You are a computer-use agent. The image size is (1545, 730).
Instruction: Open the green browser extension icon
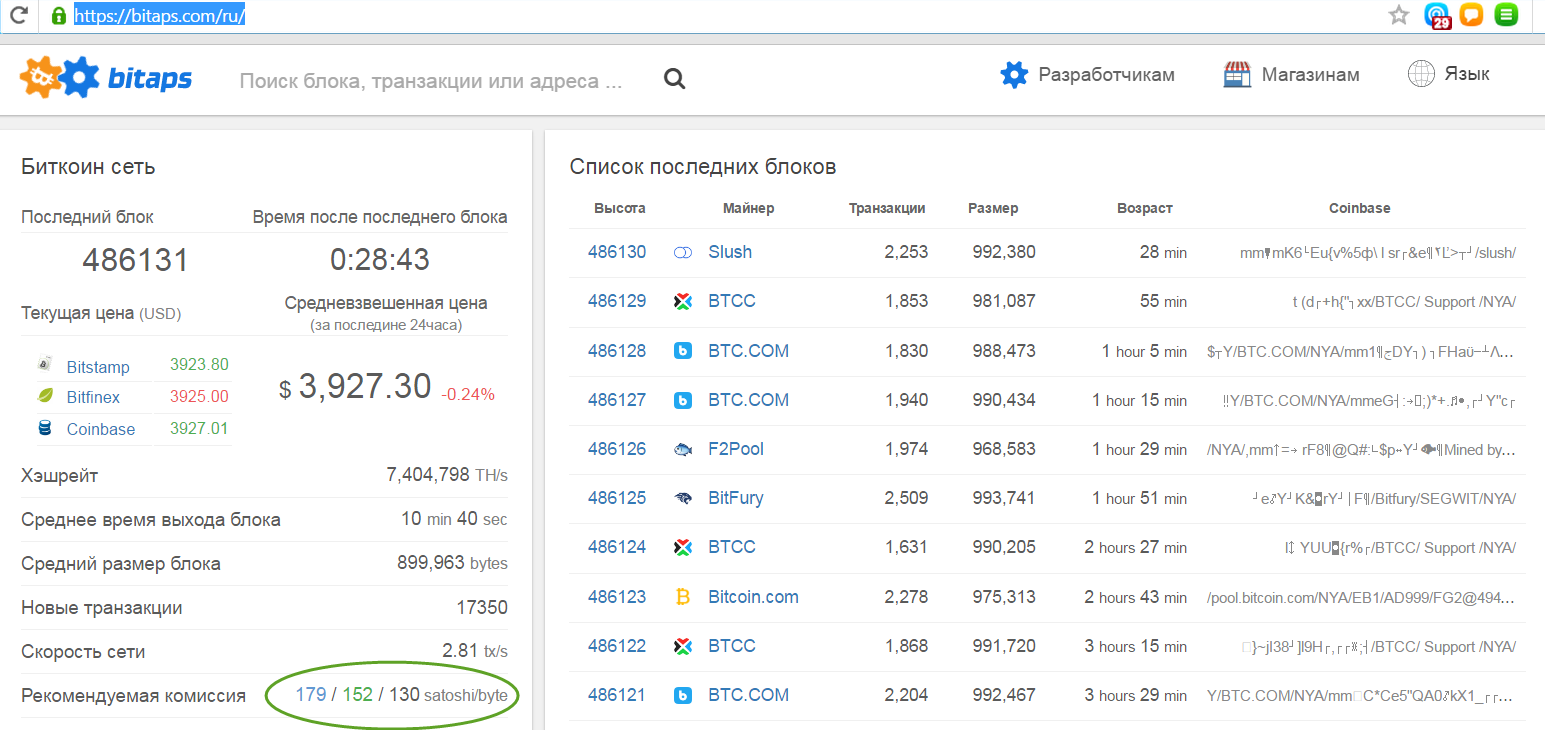coord(1505,15)
